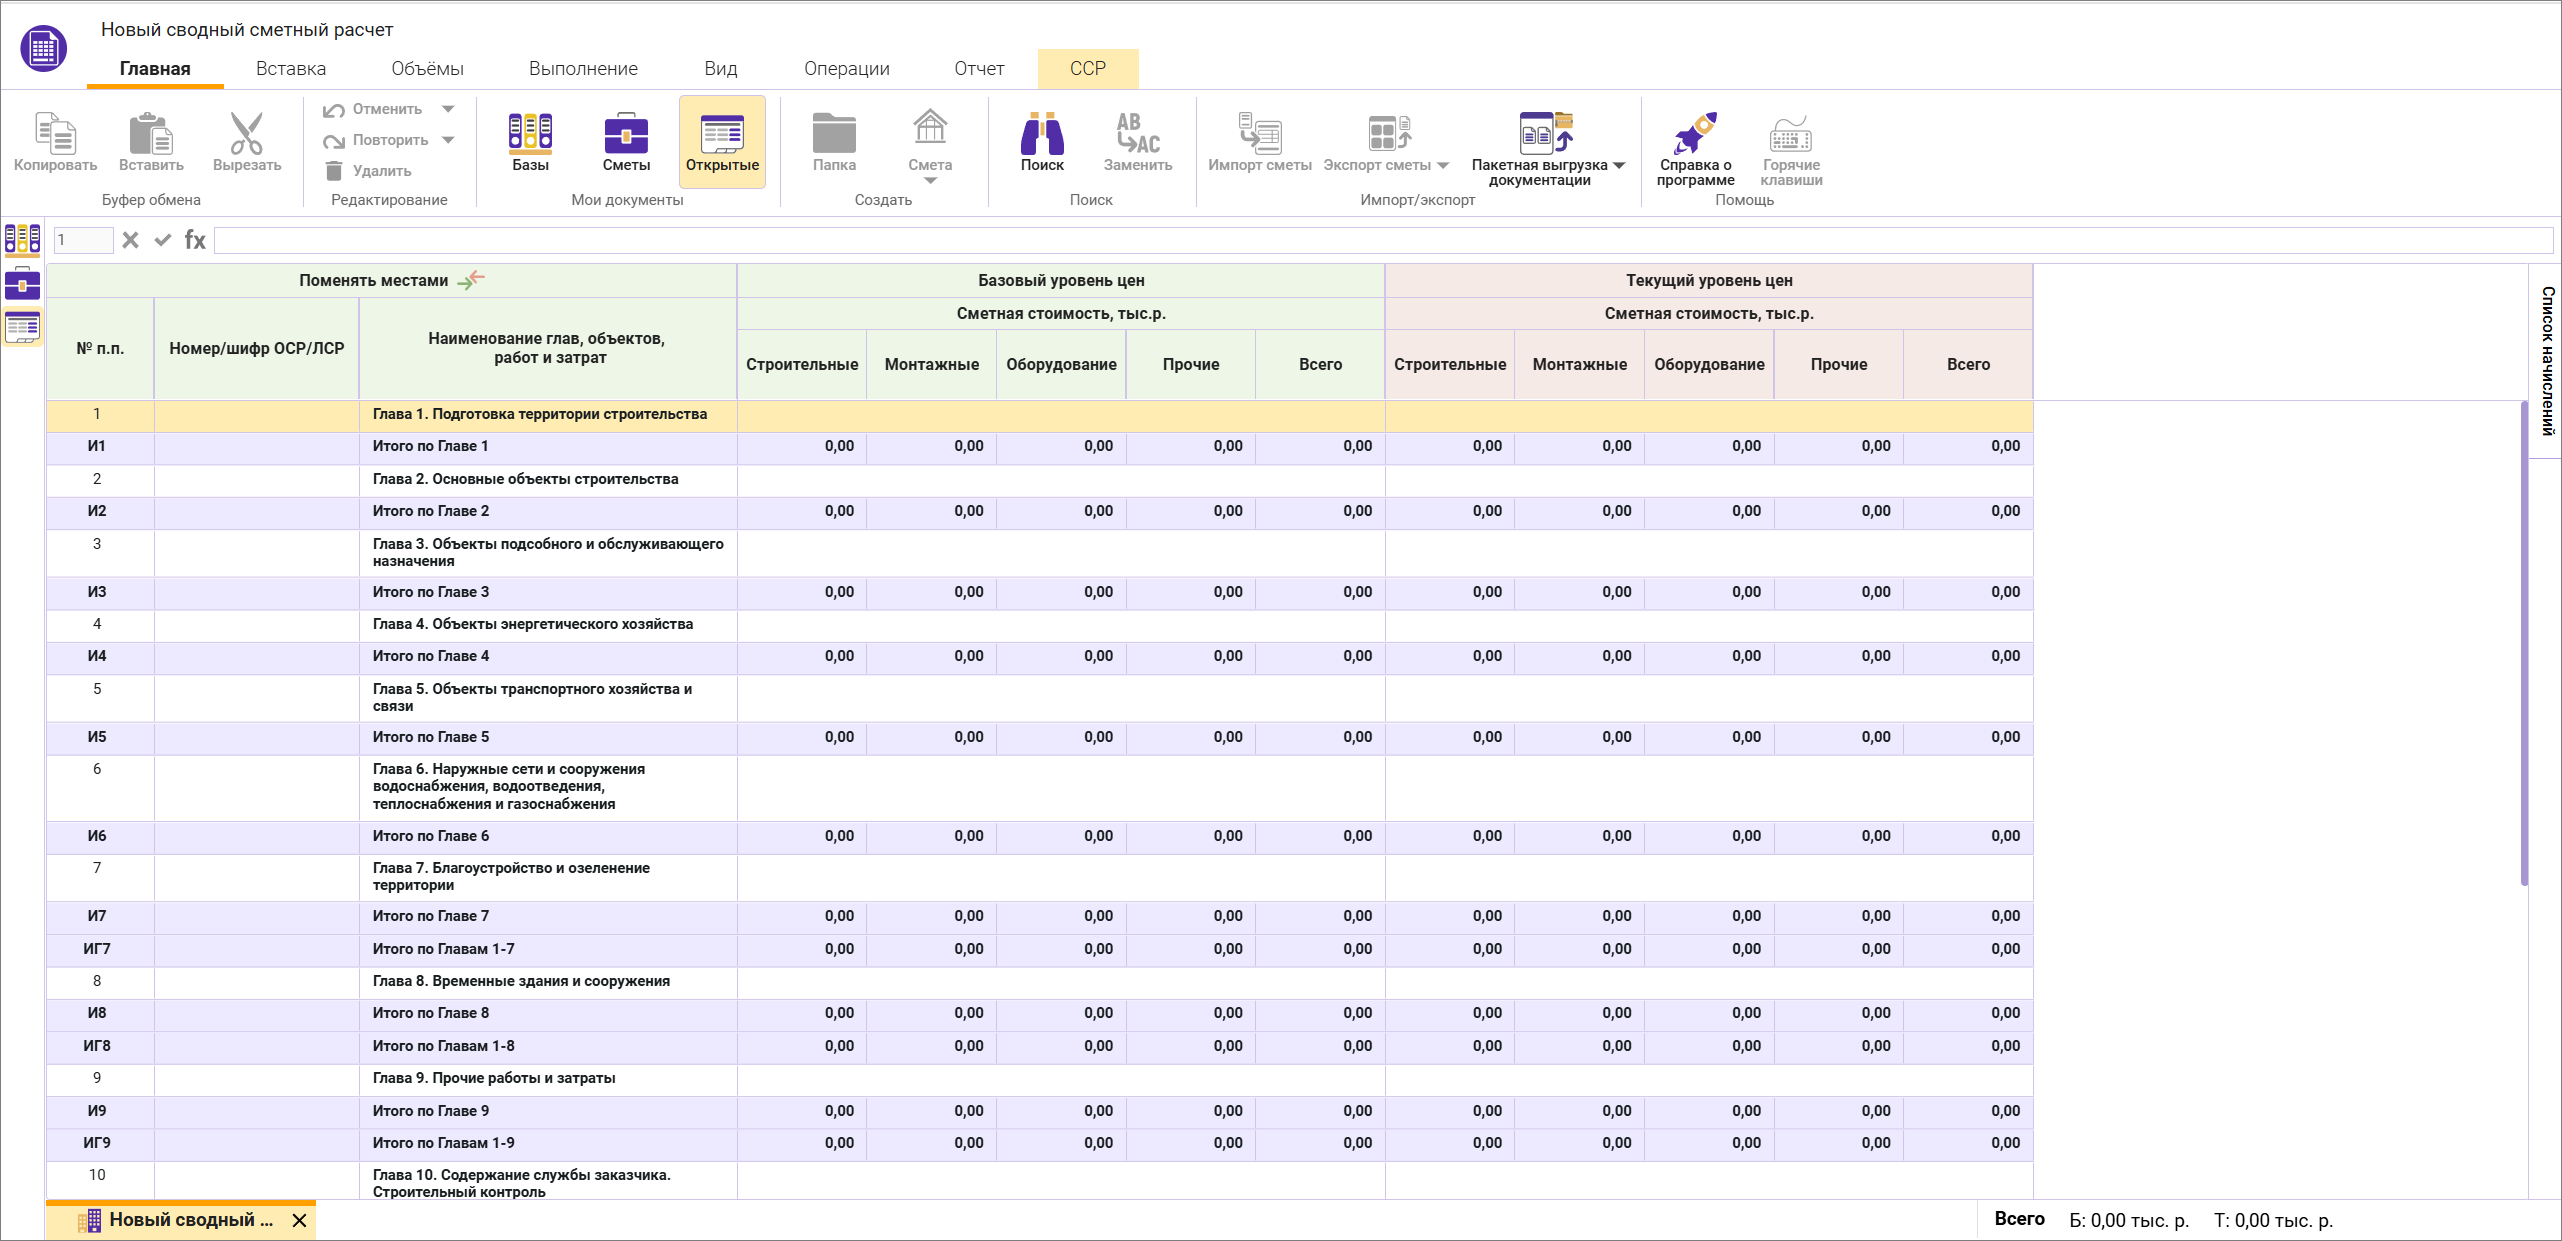The width and height of the screenshot is (2562, 1241).
Task: Expand the Повторить dropdown arrow
Action: coord(448,140)
